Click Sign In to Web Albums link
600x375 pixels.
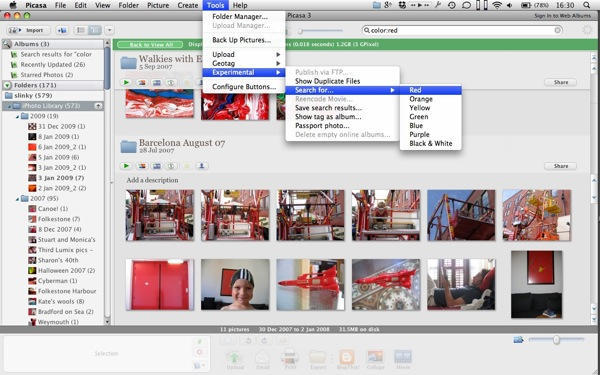click(562, 16)
